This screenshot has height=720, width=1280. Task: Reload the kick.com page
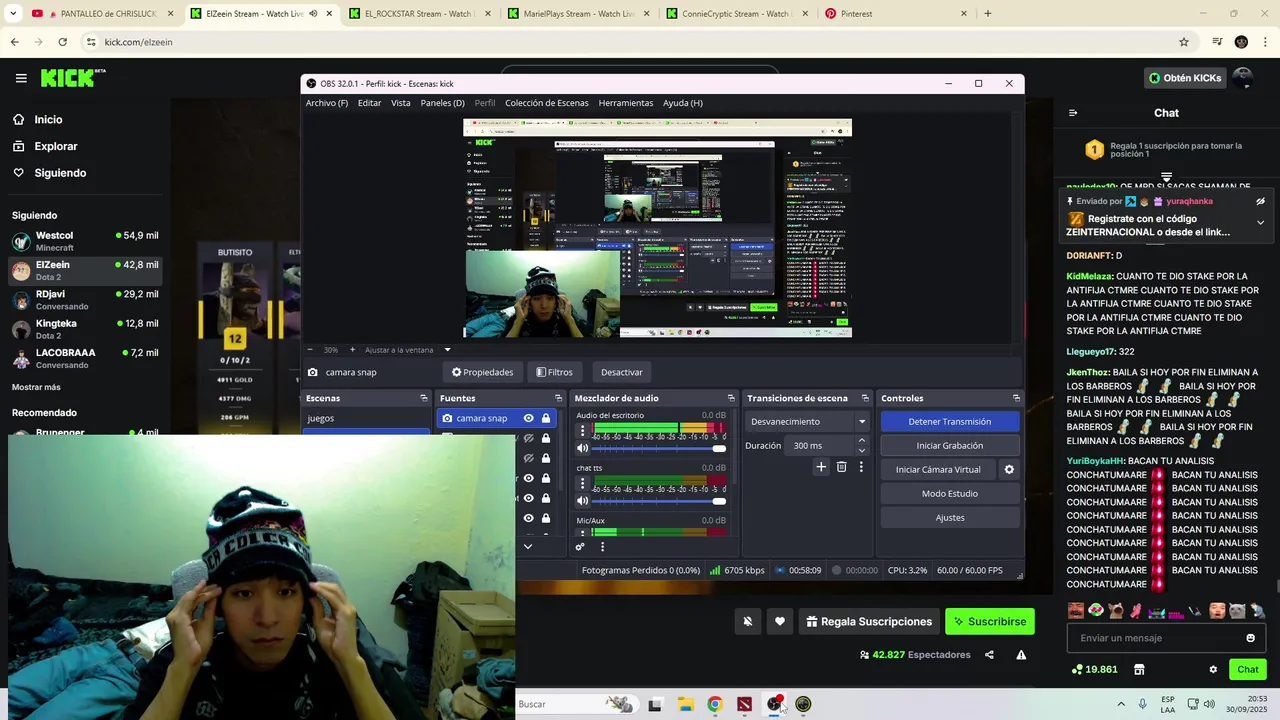click(62, 42)
